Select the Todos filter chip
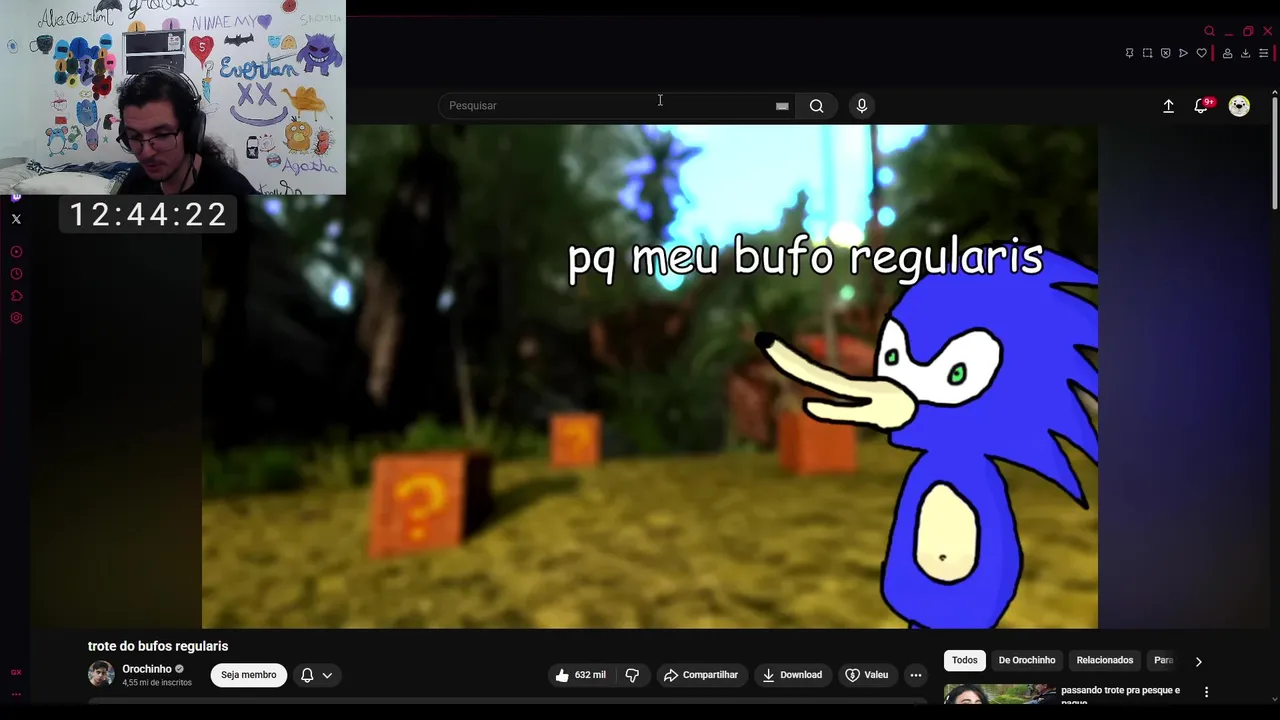Screen dimensions: 1280x720 pos(965,660)
